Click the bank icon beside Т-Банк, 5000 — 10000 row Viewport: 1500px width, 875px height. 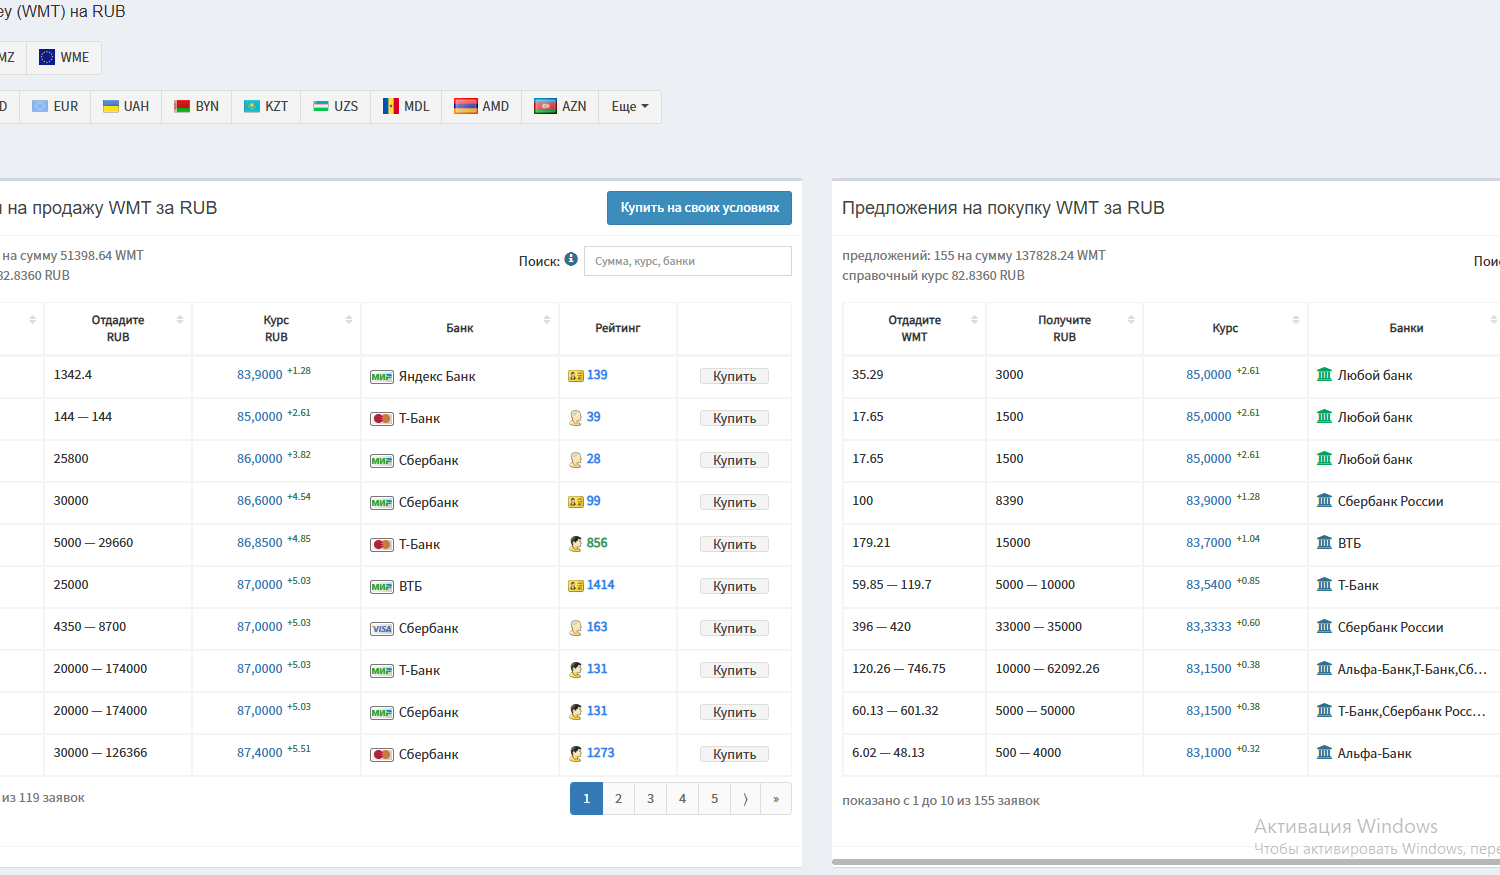click(1324, 584)
